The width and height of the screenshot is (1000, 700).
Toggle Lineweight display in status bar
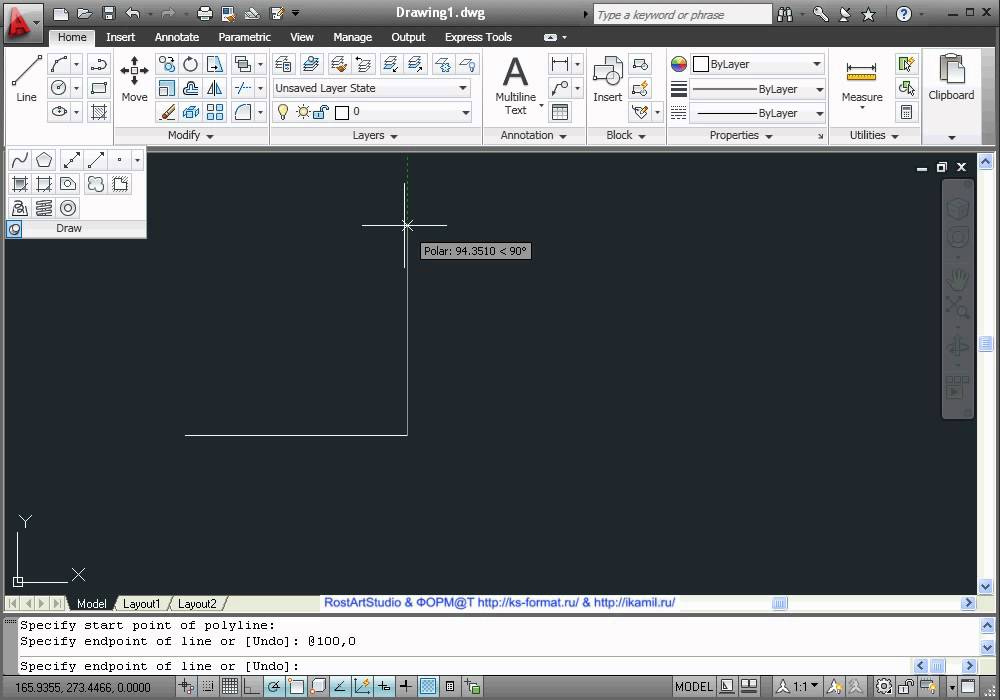pyautogui.click(x=406, y=687)
